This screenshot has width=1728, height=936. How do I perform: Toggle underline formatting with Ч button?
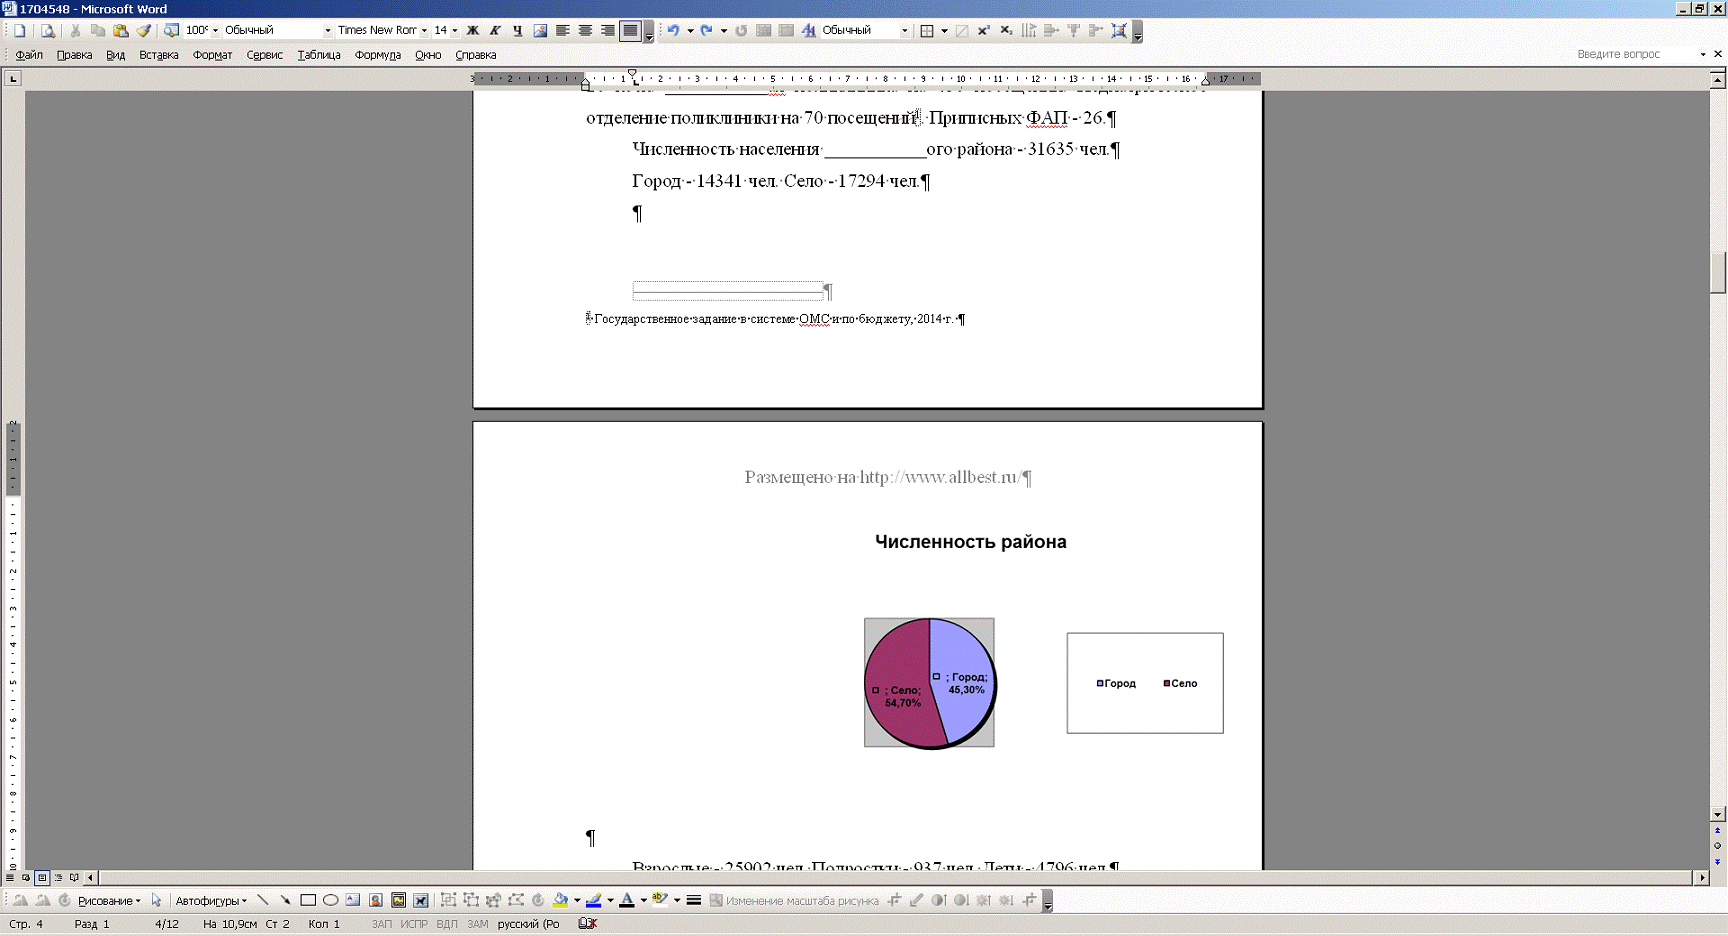pyautogui.click(x=517, y=31)
